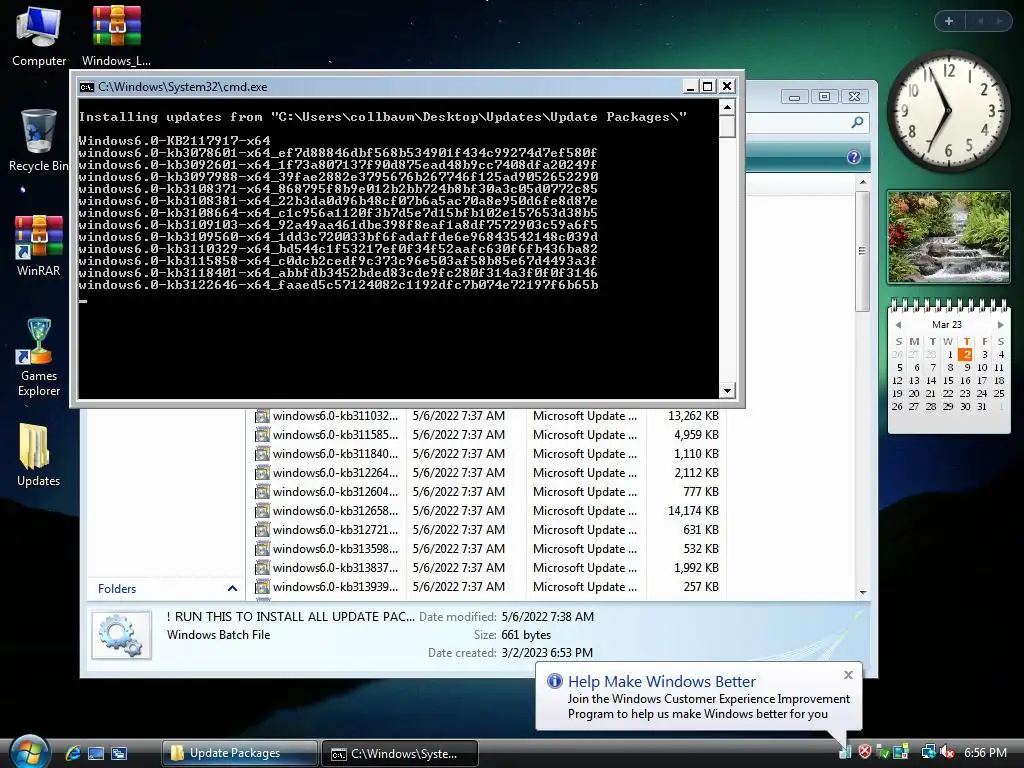
Task: Click the green checkmark tray icon
Action: (882, 752)
